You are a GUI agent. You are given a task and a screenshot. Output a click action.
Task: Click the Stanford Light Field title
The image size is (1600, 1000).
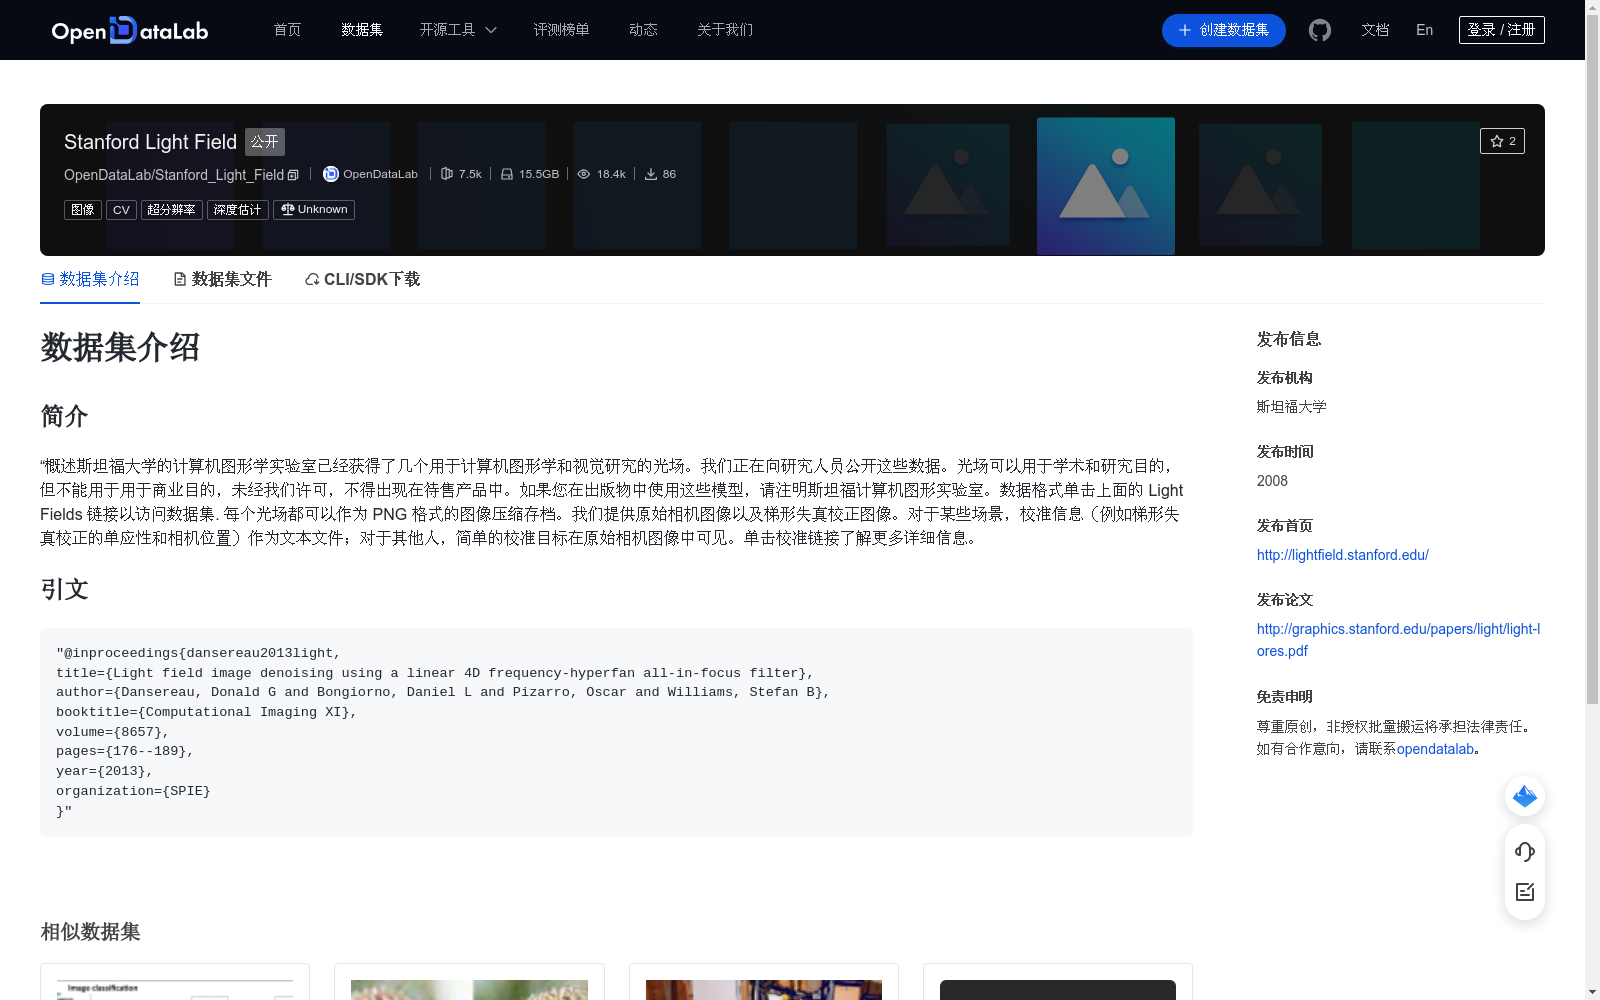click(x=150, y=142)
